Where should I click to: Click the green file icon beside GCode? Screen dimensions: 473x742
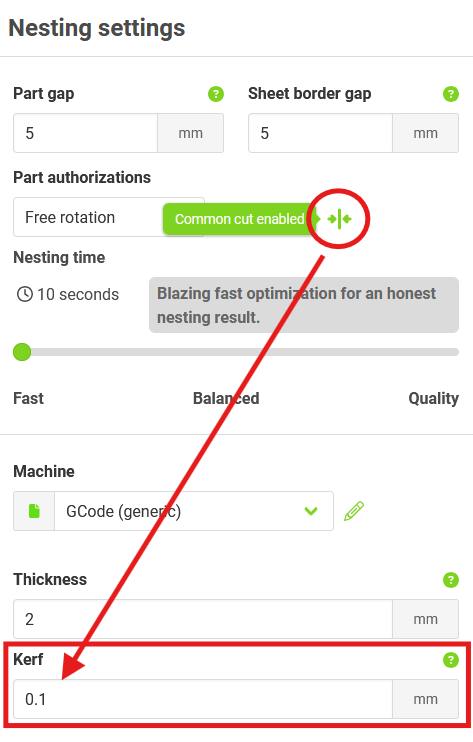34,511
